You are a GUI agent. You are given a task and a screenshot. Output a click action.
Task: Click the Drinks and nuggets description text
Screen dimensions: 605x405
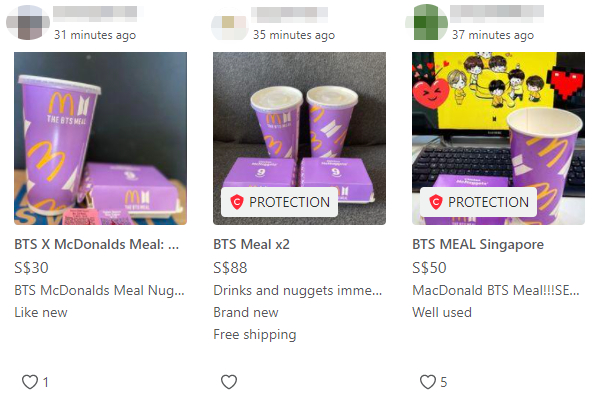[297, 290]
